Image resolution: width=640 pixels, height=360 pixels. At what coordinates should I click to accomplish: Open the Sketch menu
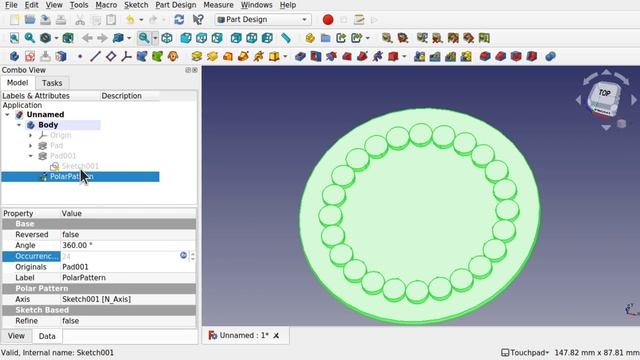coord(136,5)
